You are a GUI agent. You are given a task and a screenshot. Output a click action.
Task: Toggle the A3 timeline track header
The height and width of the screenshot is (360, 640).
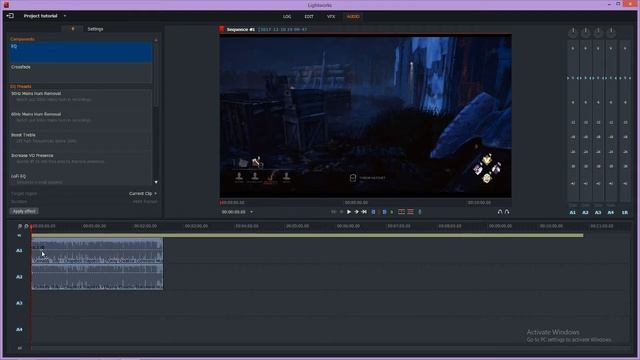(x=19, y=303)
